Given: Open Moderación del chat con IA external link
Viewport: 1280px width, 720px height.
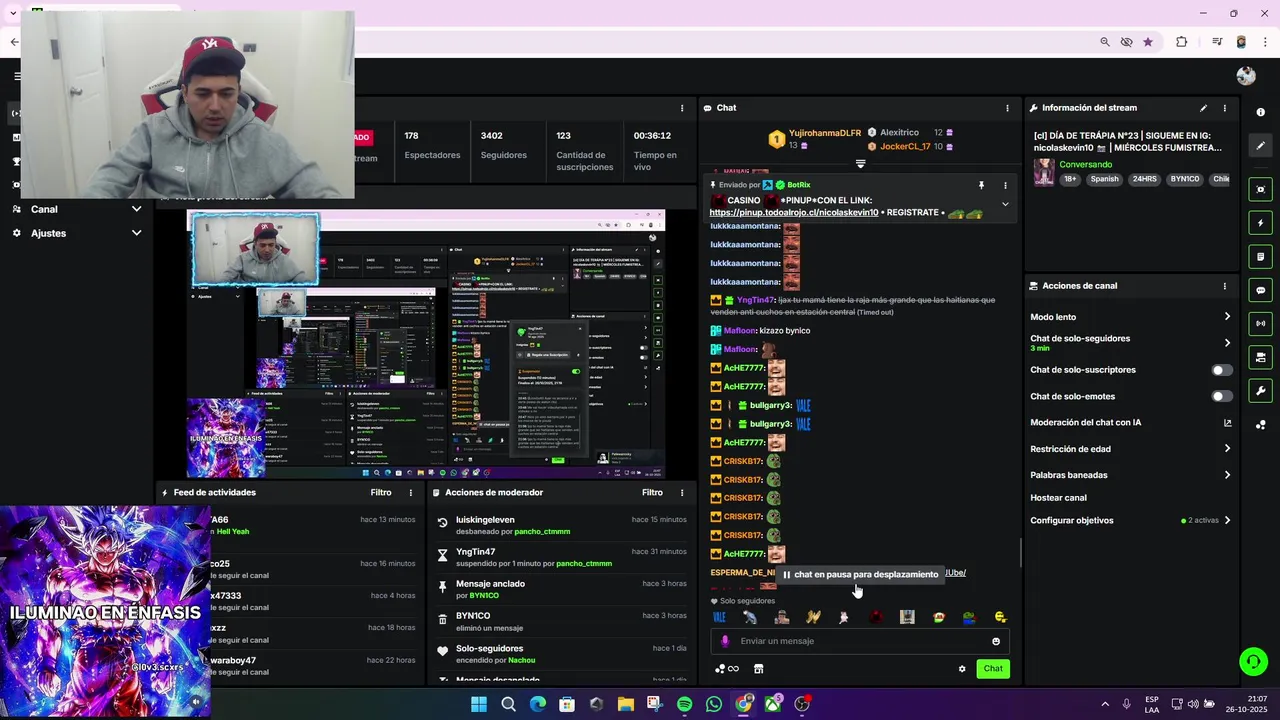Looking at the screenshot, I should click(1227, 423).
